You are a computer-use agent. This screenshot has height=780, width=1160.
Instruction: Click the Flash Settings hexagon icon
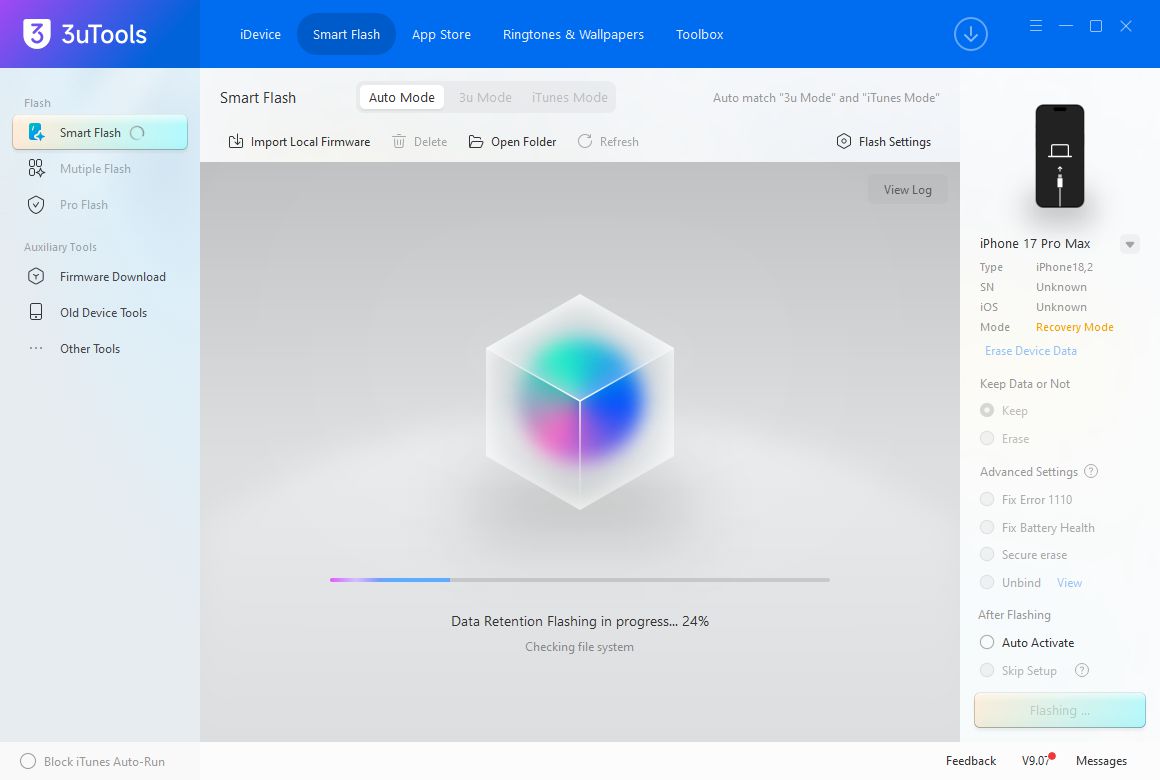click(x=843, y=141)
